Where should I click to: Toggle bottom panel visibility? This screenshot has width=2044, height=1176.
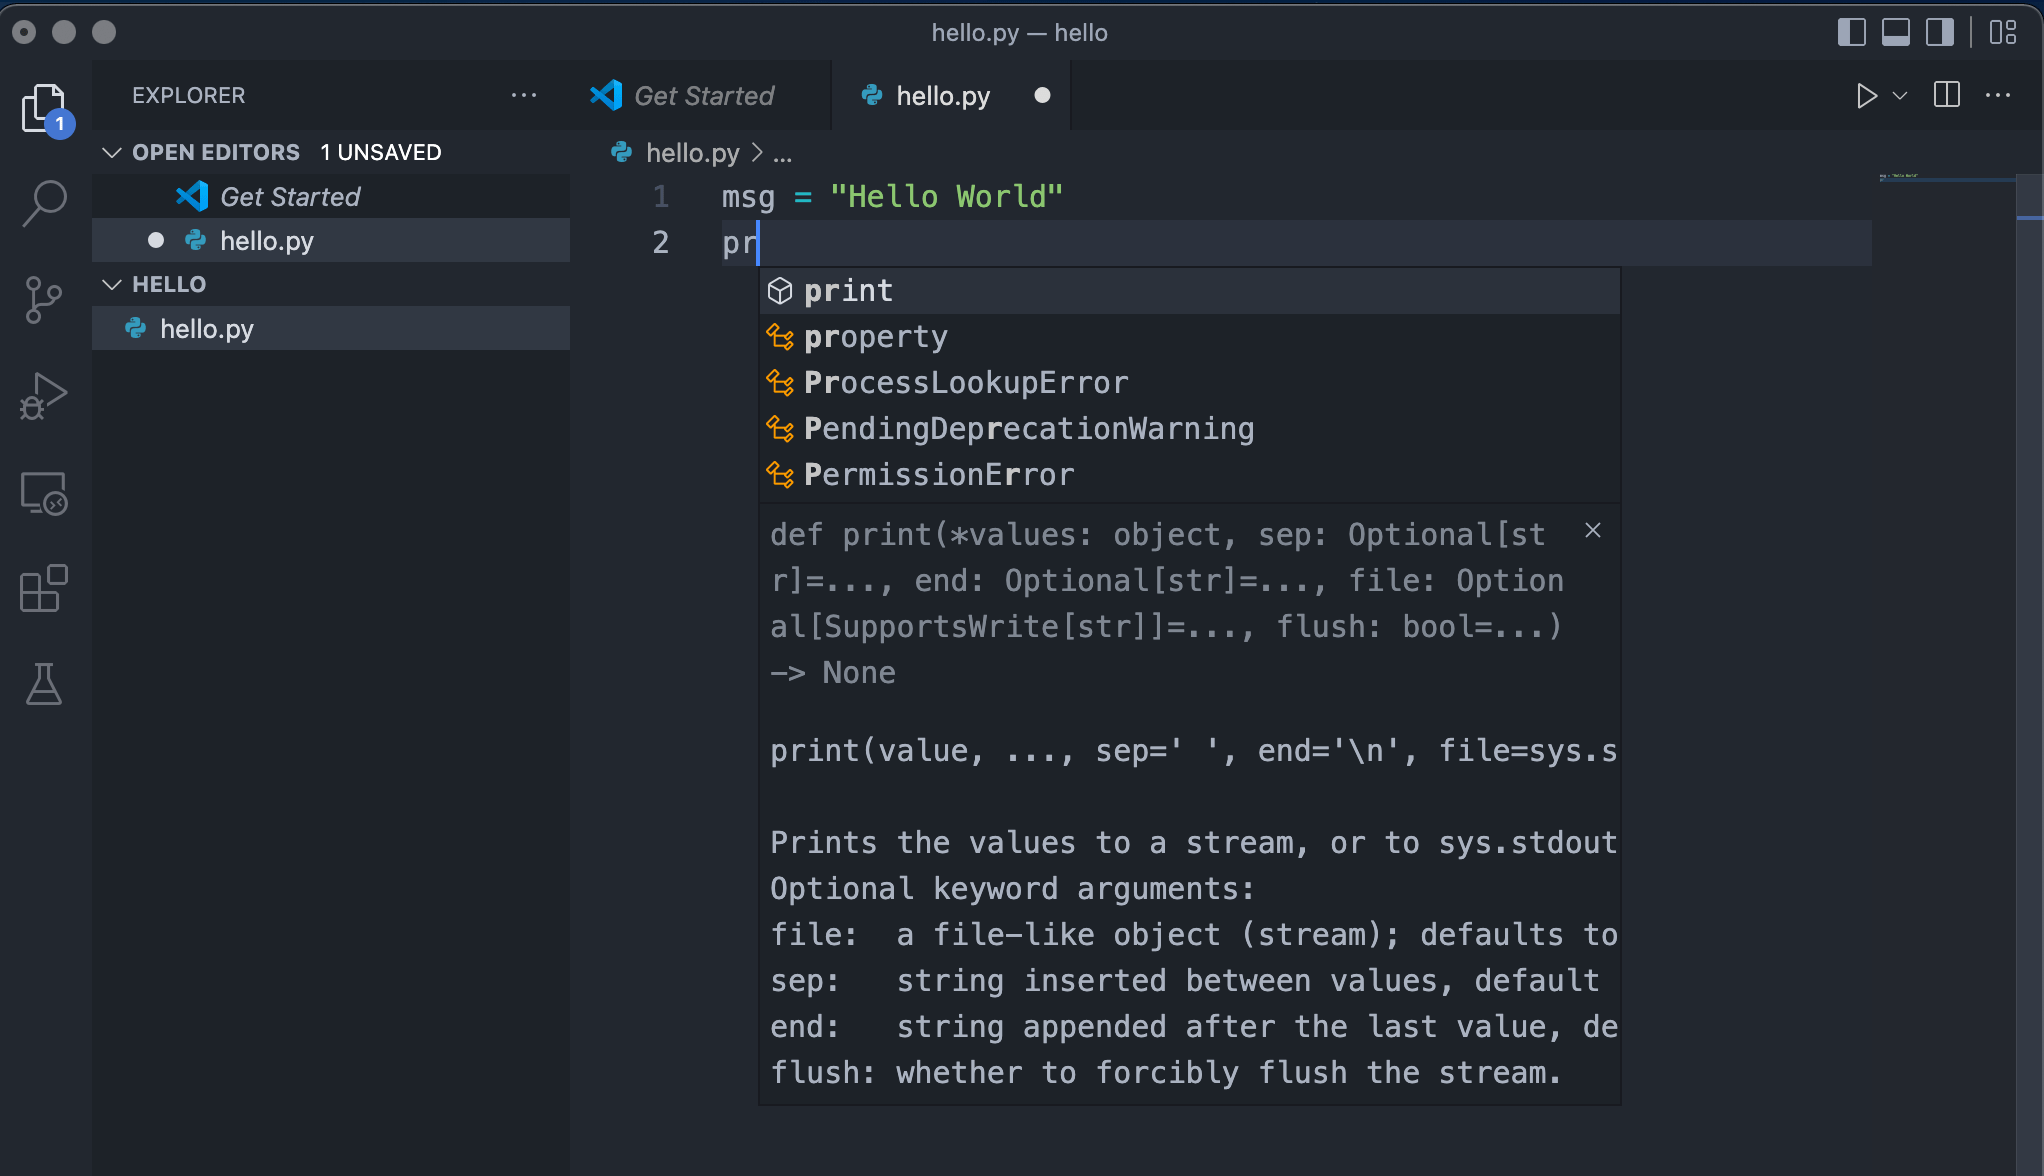pyautogui.click(x=1895, y=32)
